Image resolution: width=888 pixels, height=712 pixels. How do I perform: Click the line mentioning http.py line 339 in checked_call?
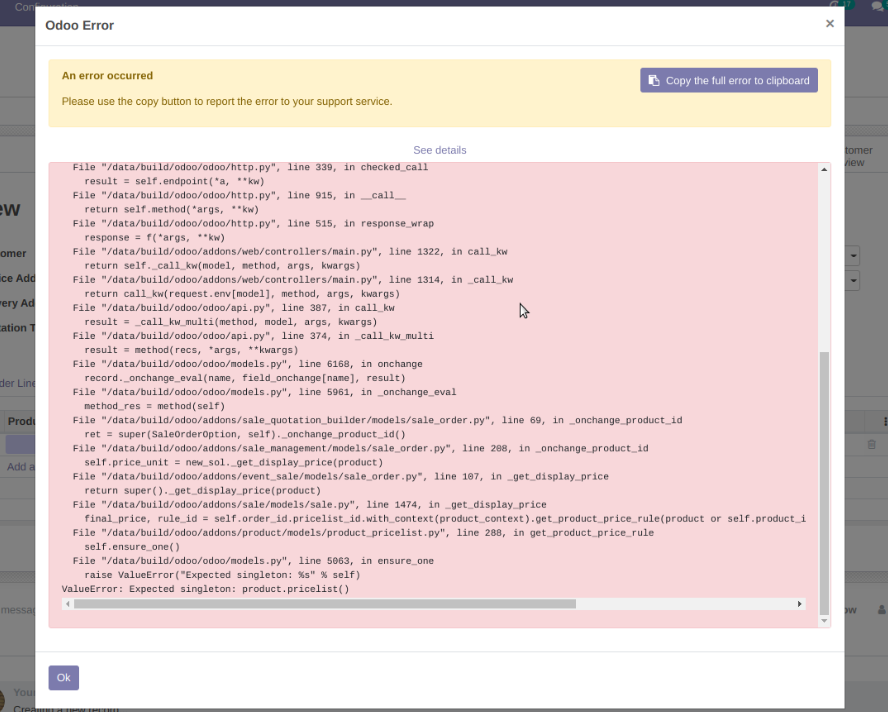point(250,167)
